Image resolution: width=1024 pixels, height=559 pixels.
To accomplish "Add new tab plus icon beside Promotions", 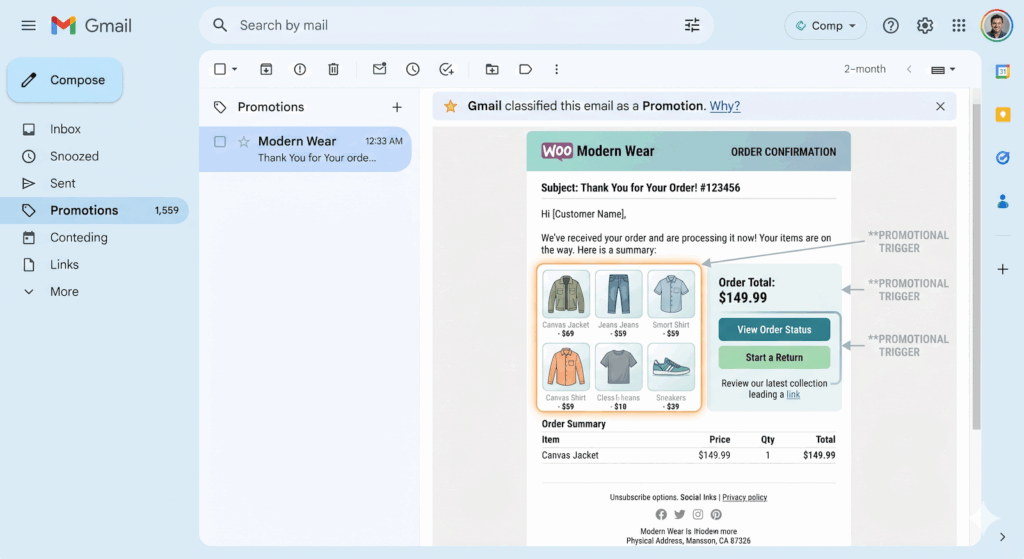I will point(396,107).
